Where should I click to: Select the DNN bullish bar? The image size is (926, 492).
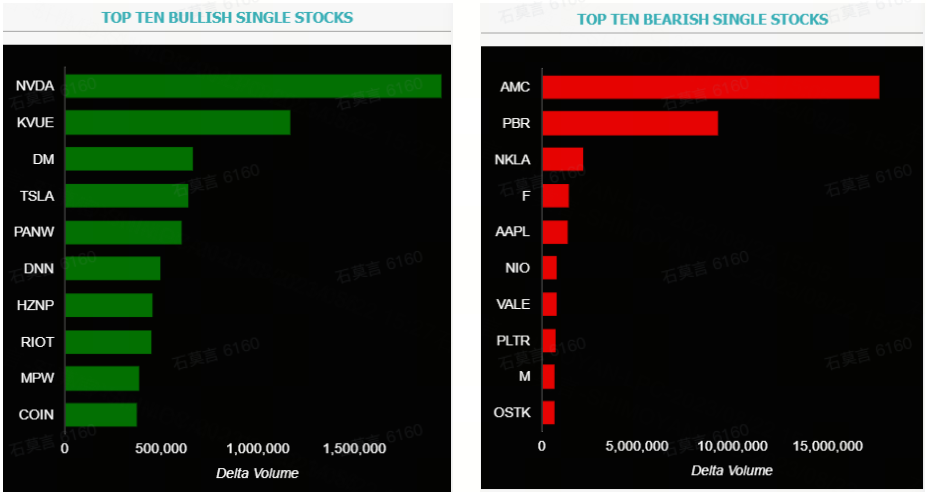coord(112,269)
